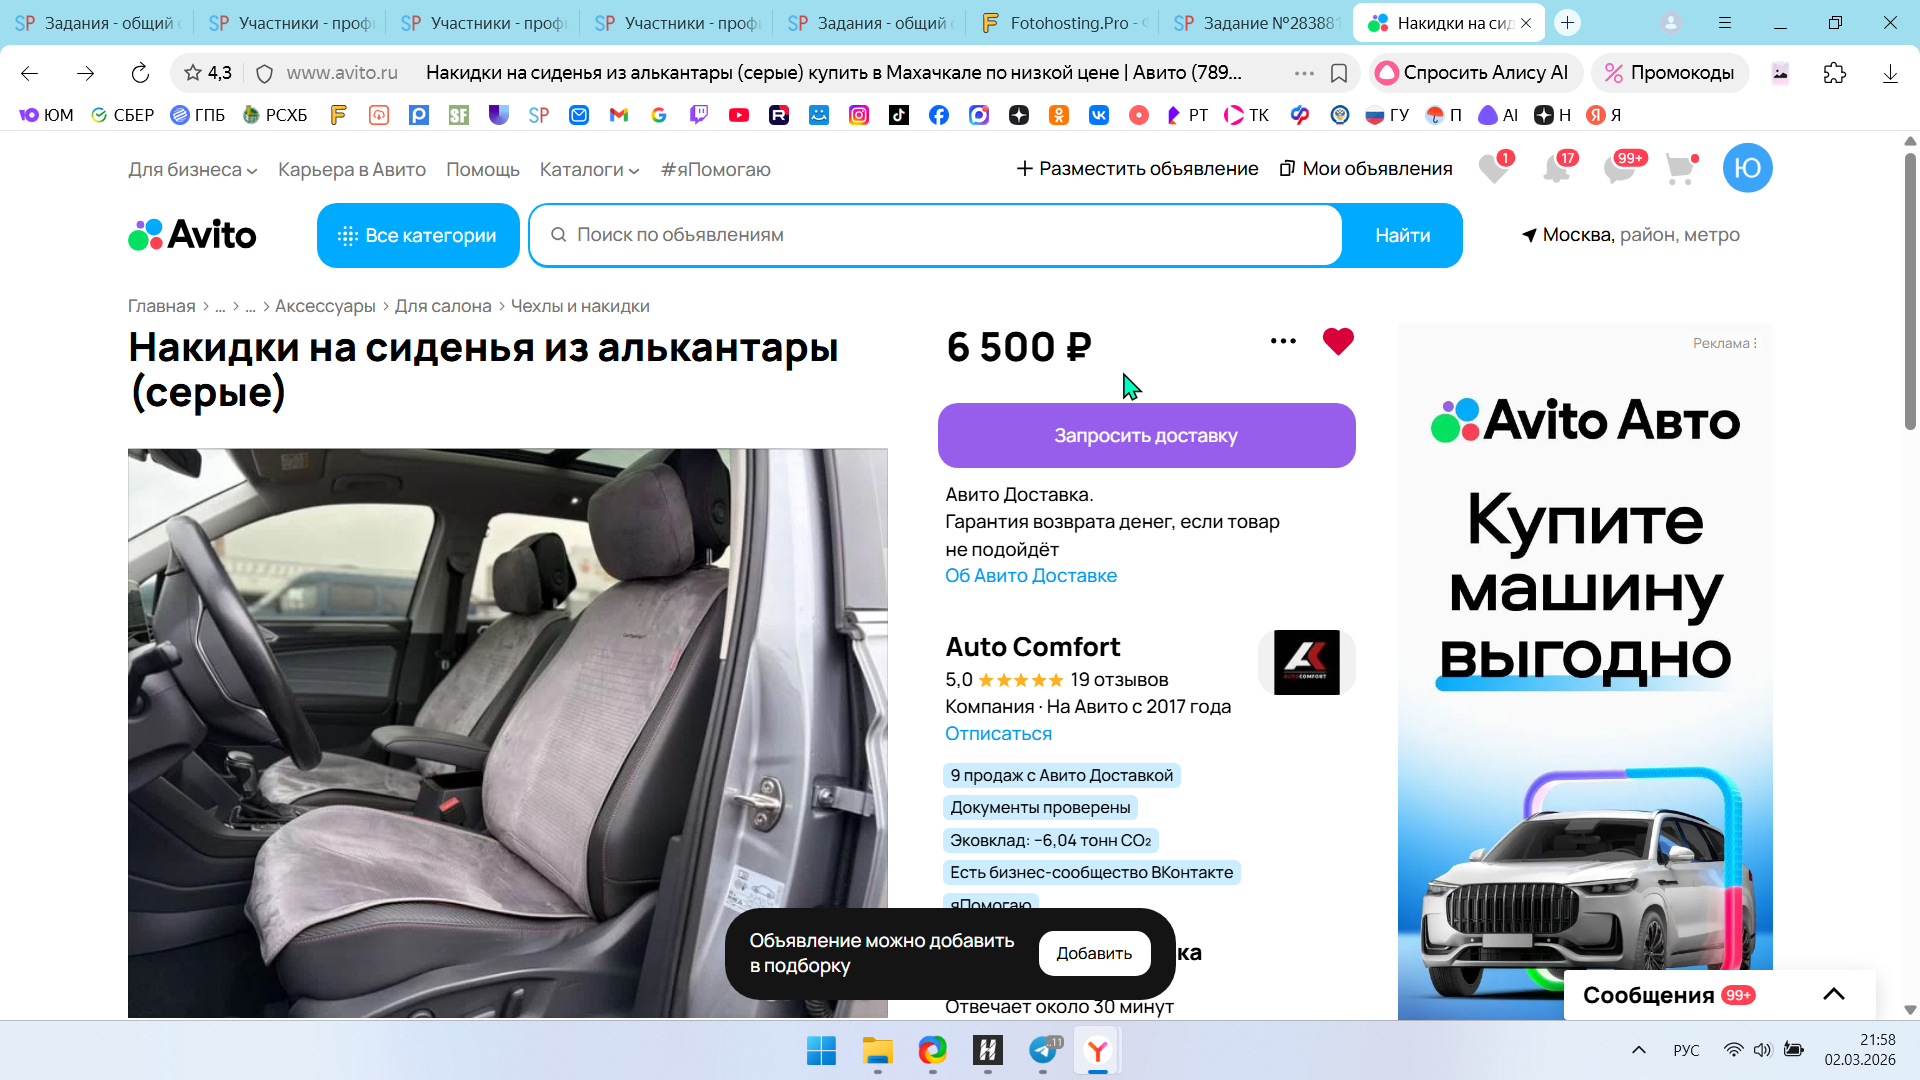Open three-dots menu beside the price
Image resolution: width=1920 pixels, height=1080 pixels.
pyautogui.click(x=1283, y=341)
